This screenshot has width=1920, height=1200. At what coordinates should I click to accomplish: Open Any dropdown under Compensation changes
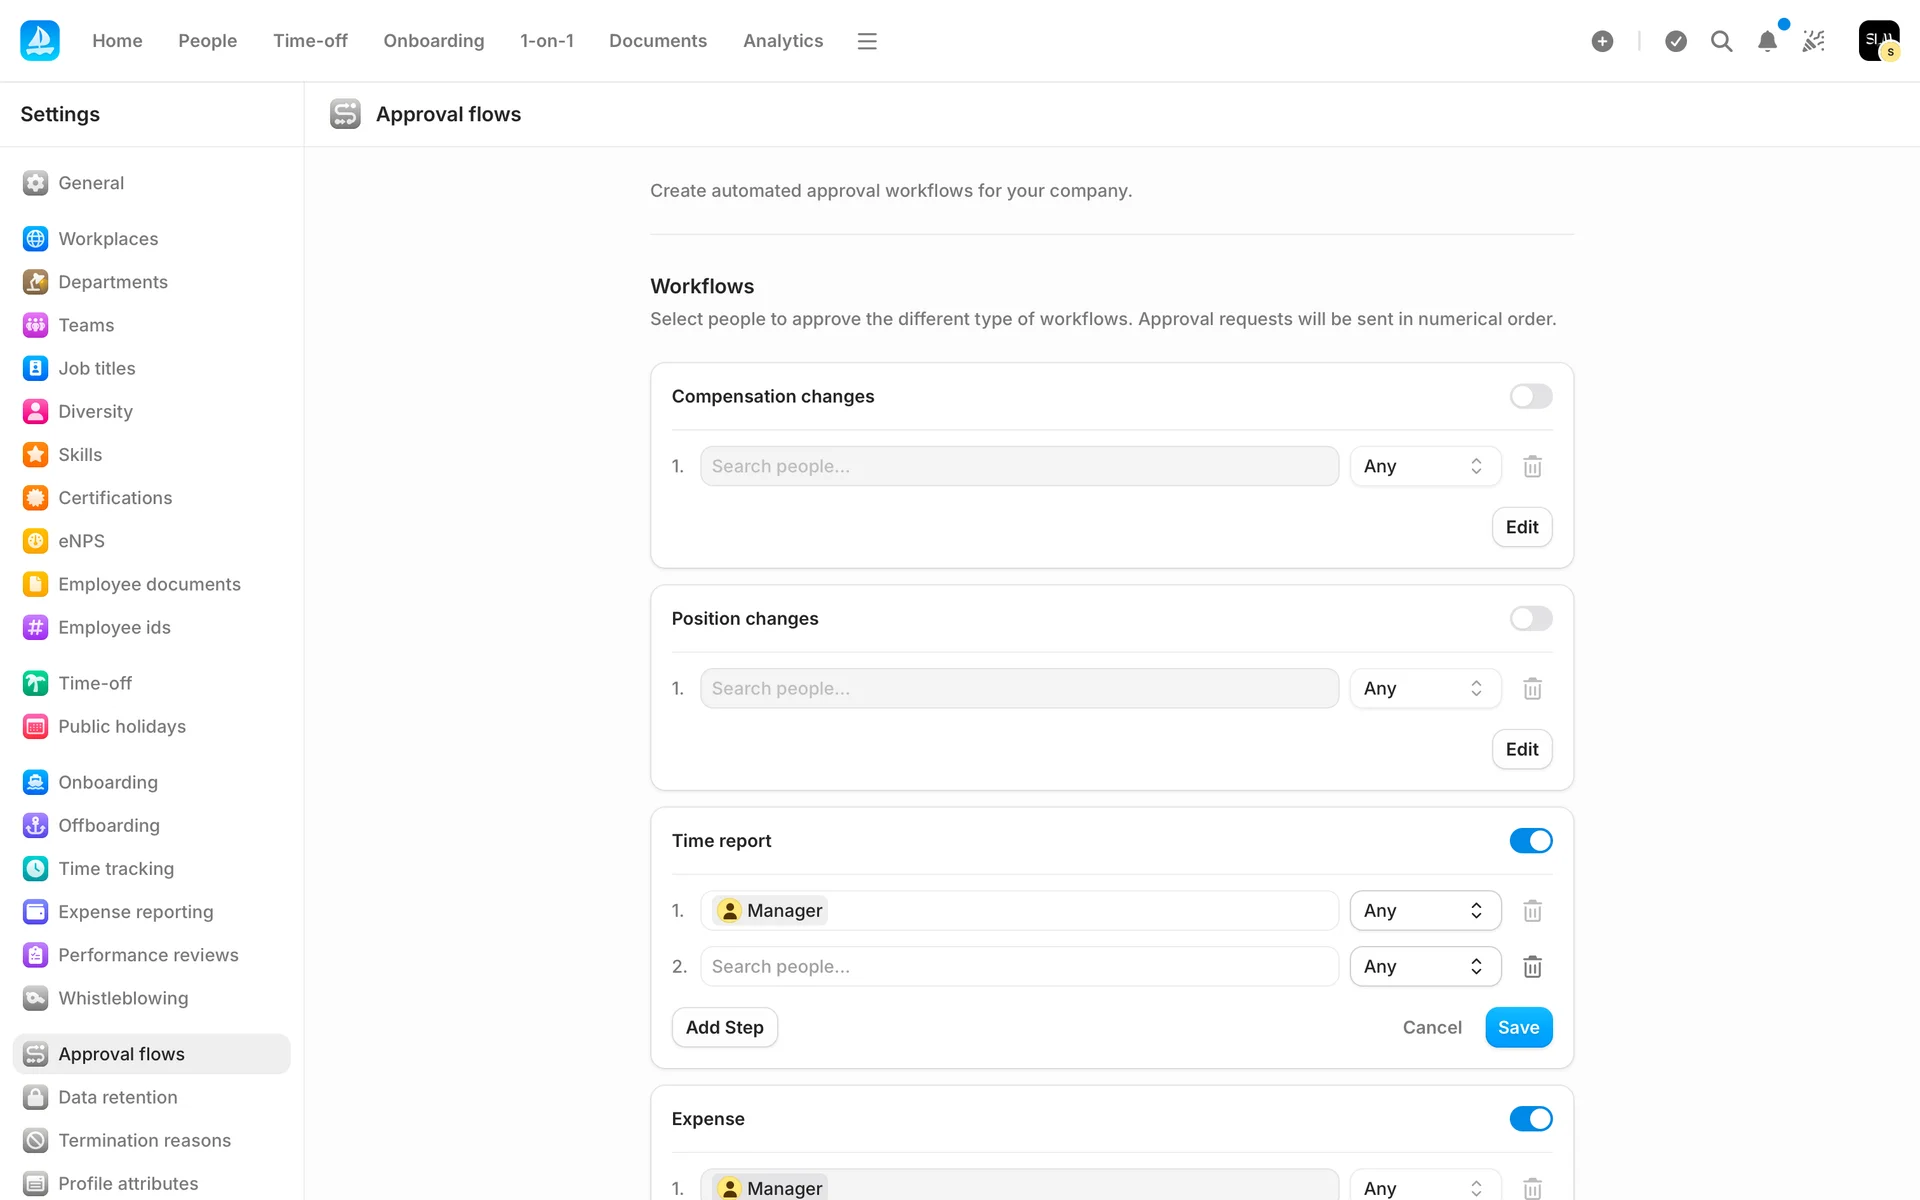(x=1424, y=467)
